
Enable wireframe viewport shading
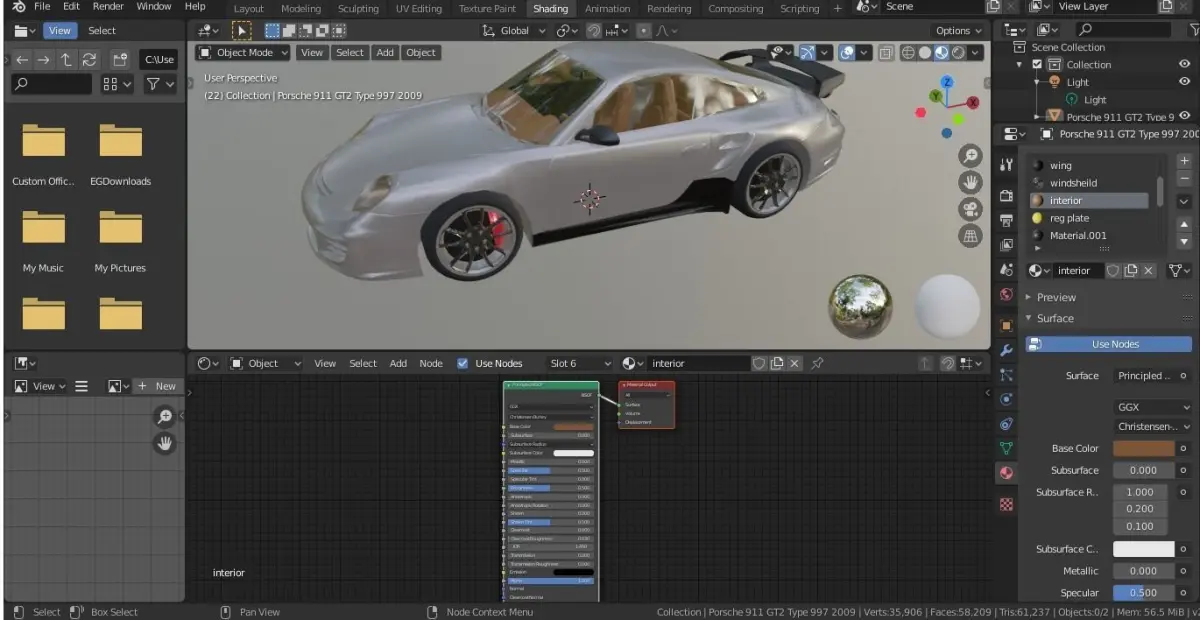(908, 53)
